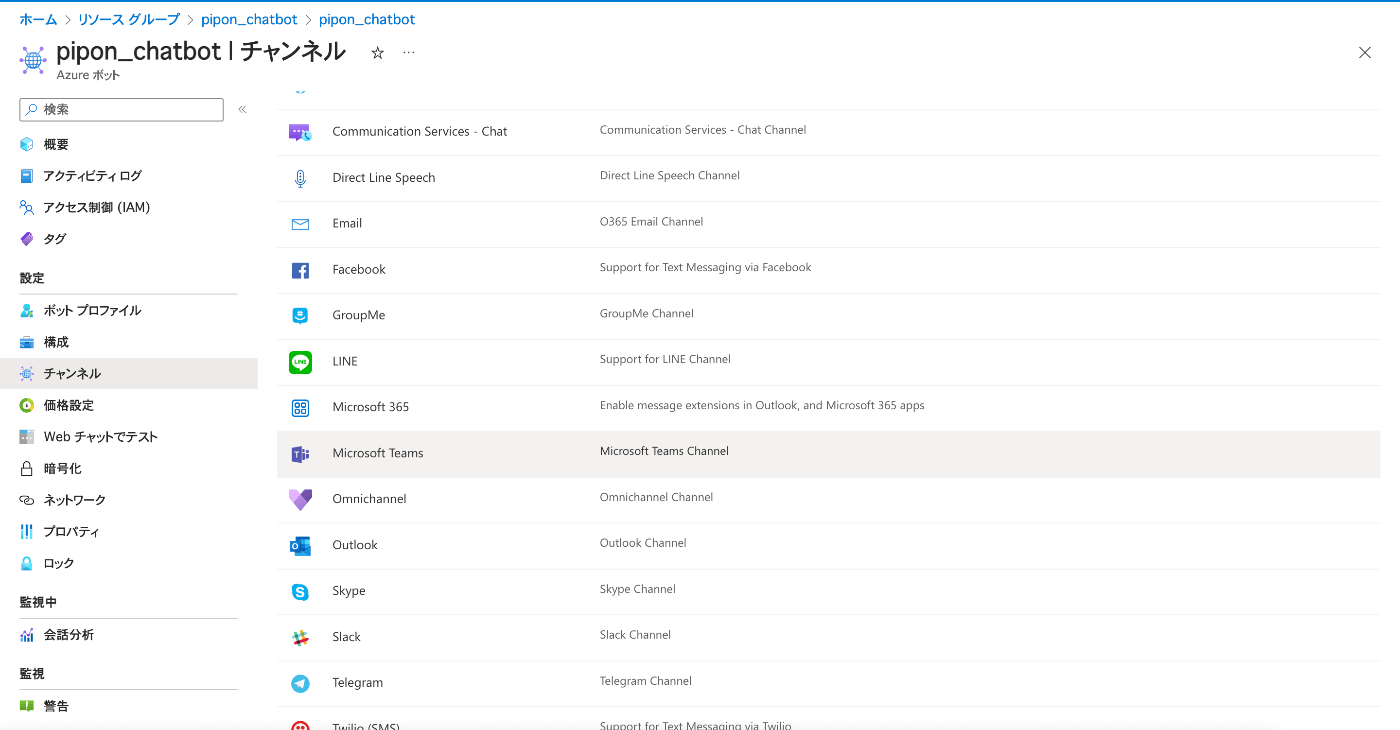1400x730 pixels.
Task: Click last pipon_chatbot breadcrumb link
Action: pos(367,19)
